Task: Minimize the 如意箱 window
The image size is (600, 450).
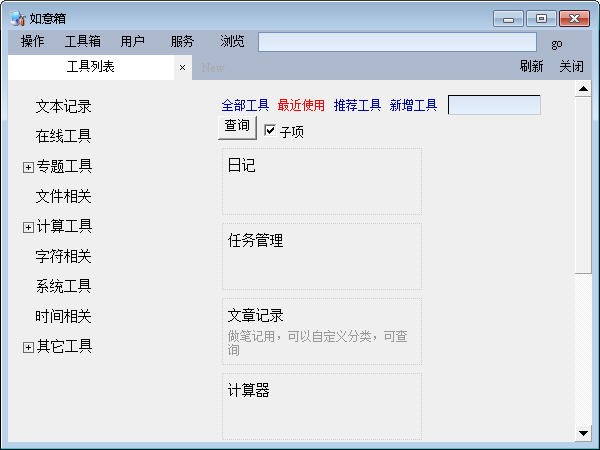Action: 508,19
